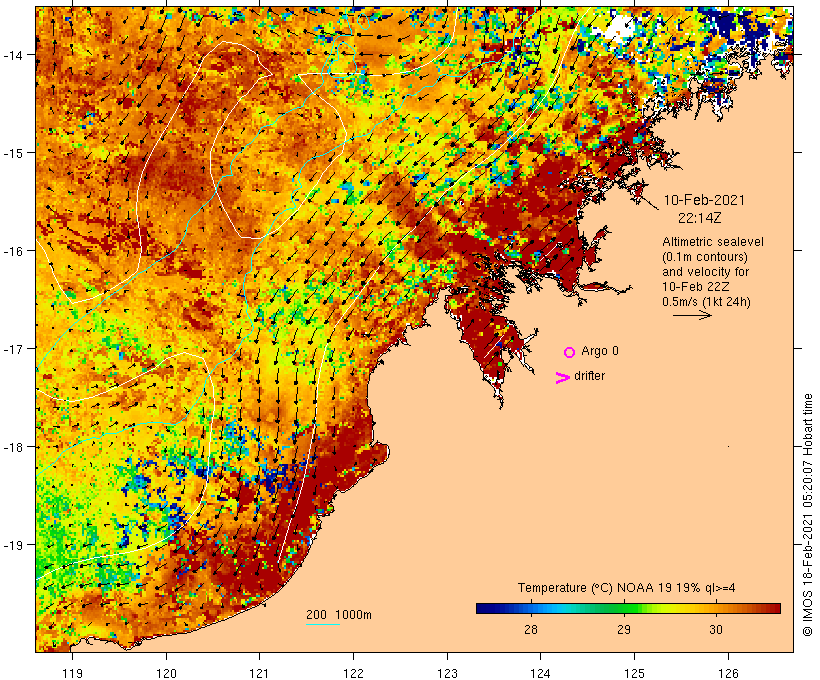Select the time text '22:14Z'
This screenshot has height=680, width=820.
700,218
